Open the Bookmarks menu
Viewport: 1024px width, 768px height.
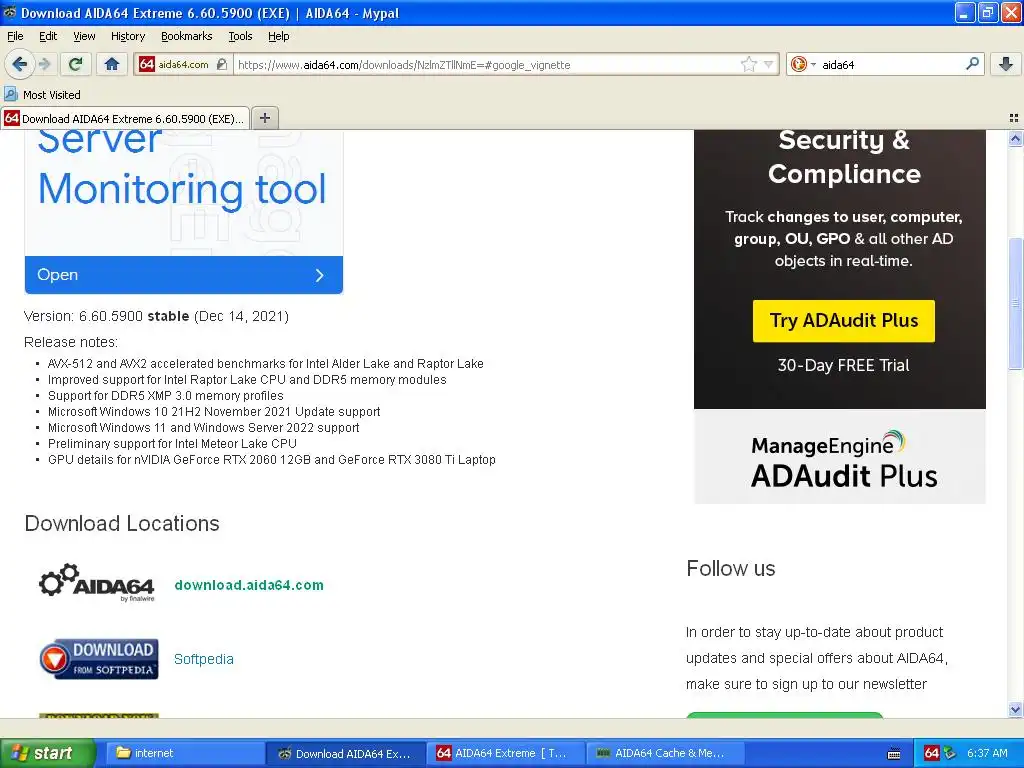(x=187, y=36)
